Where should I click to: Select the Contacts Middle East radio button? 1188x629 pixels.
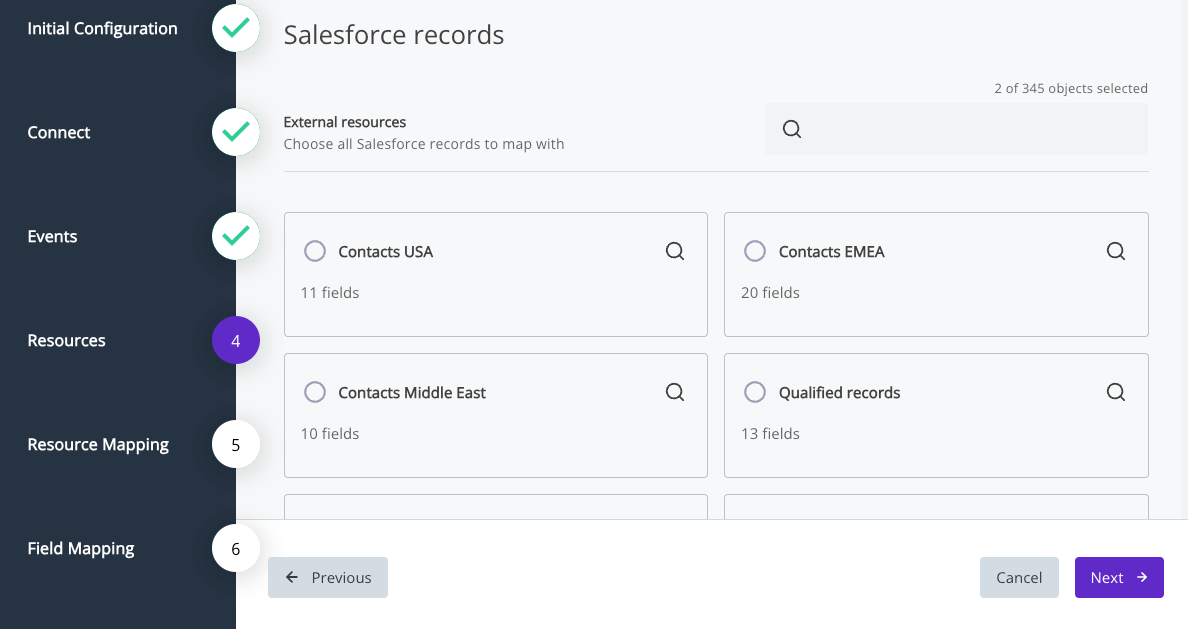tap(314, 392)
